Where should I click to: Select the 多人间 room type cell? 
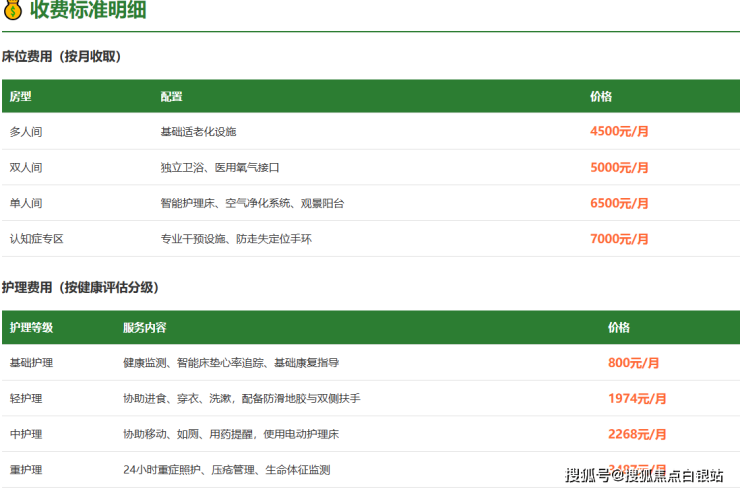26,132
